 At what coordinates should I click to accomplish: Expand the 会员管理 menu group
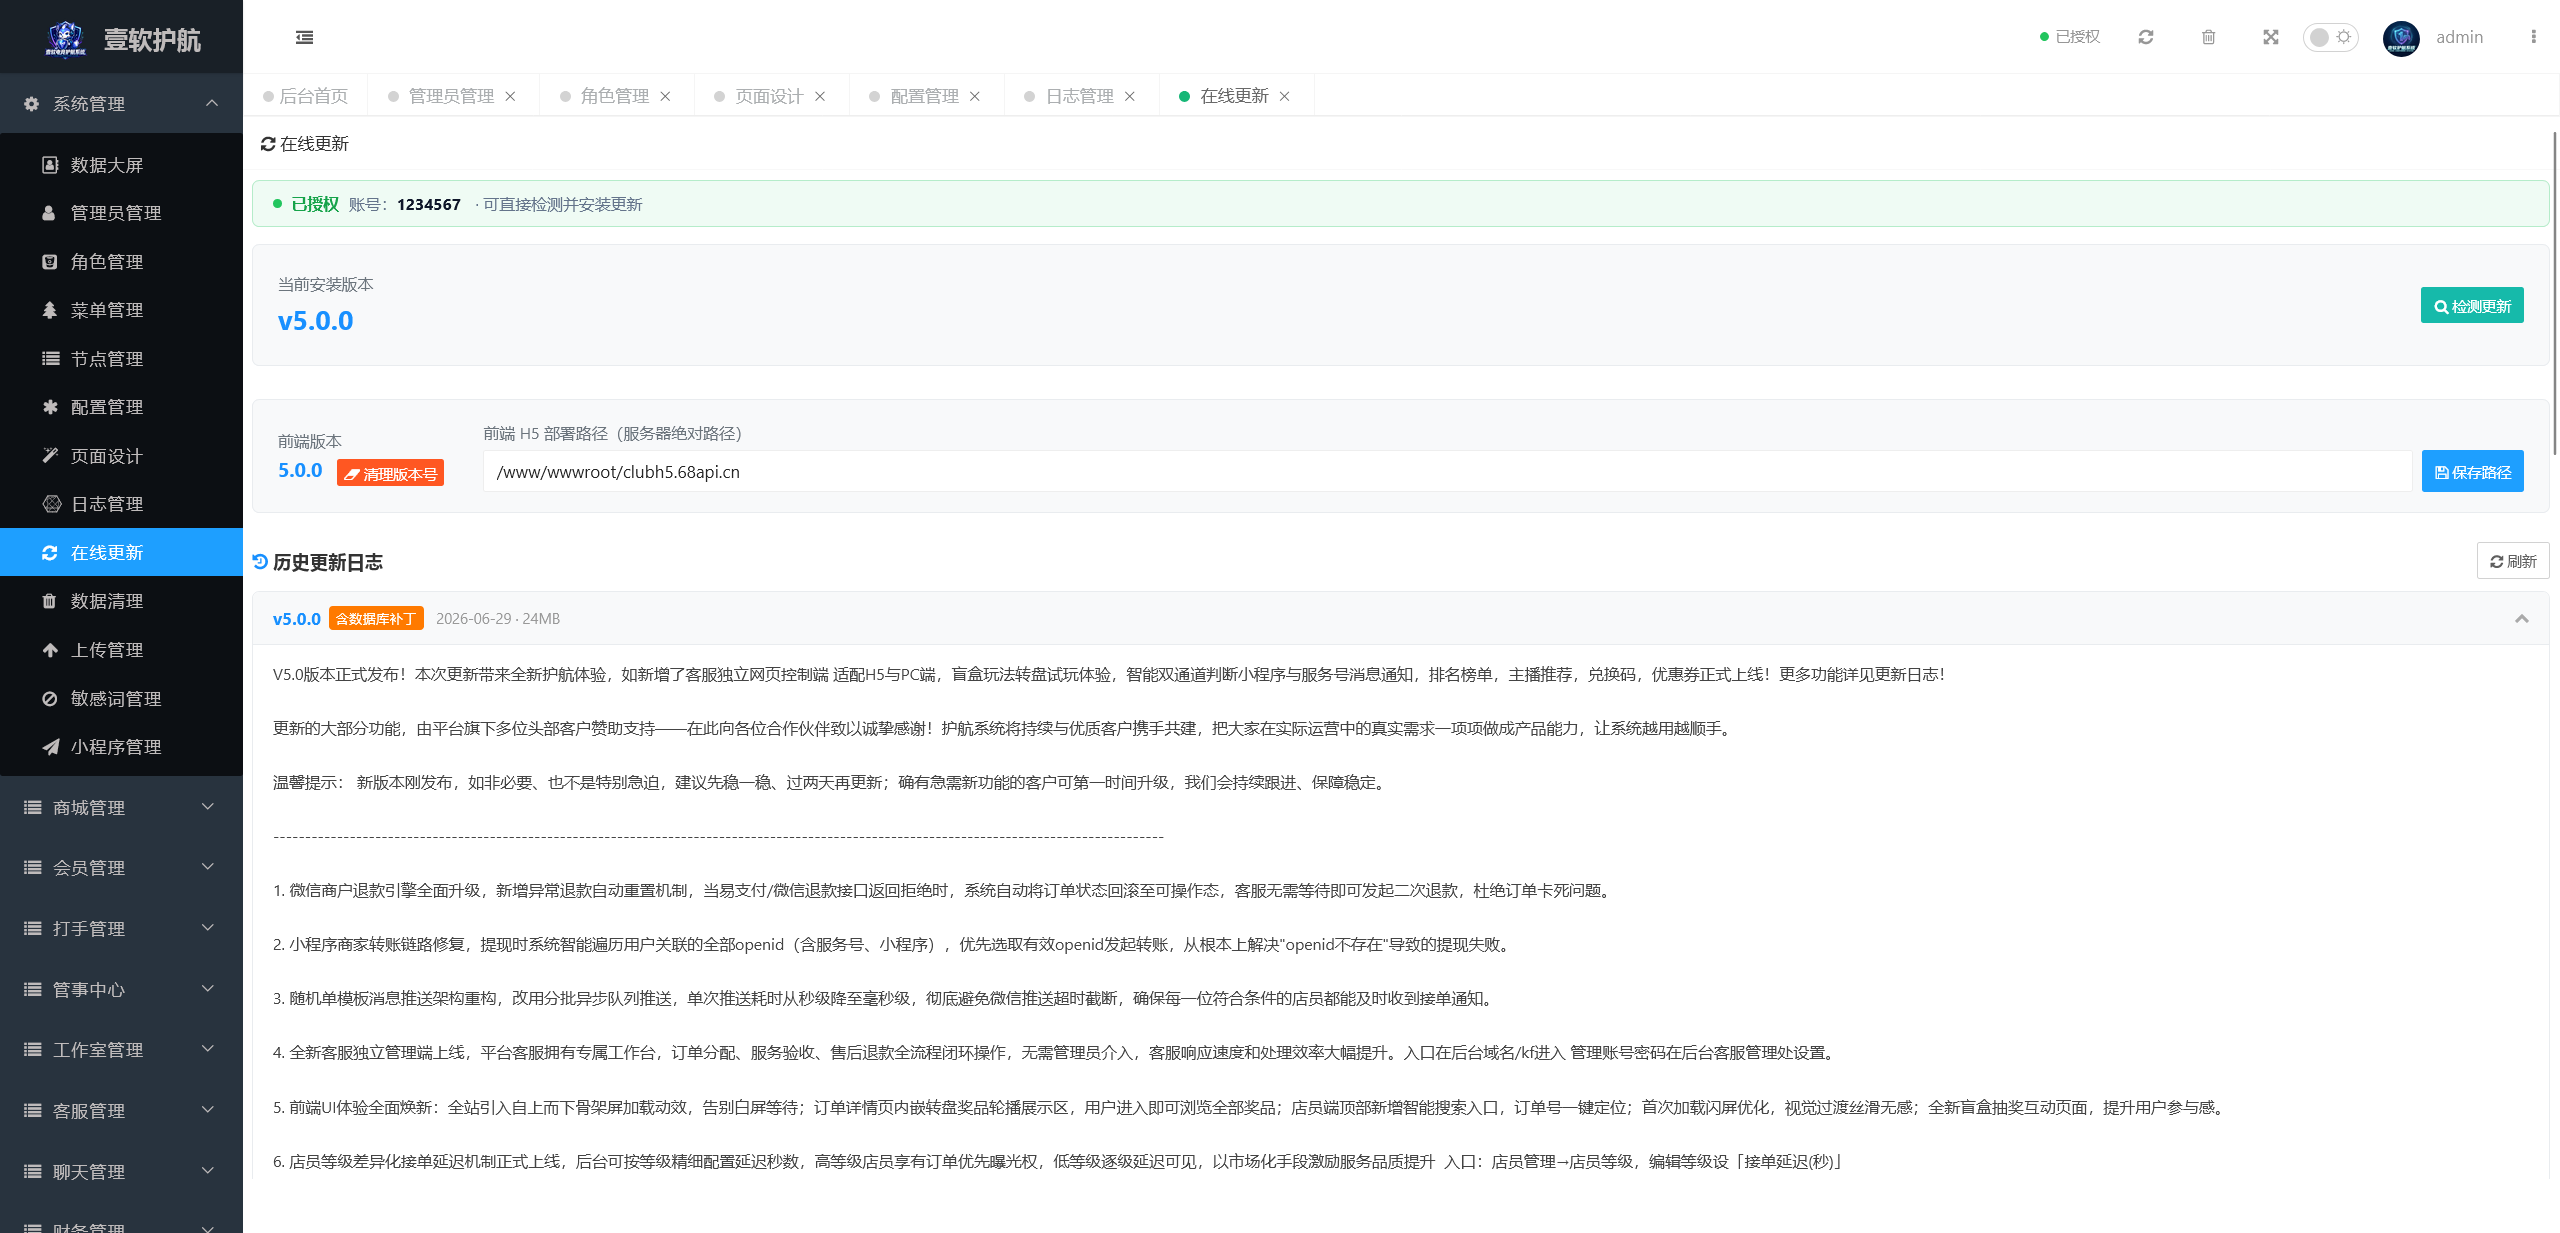coord(121,868)
